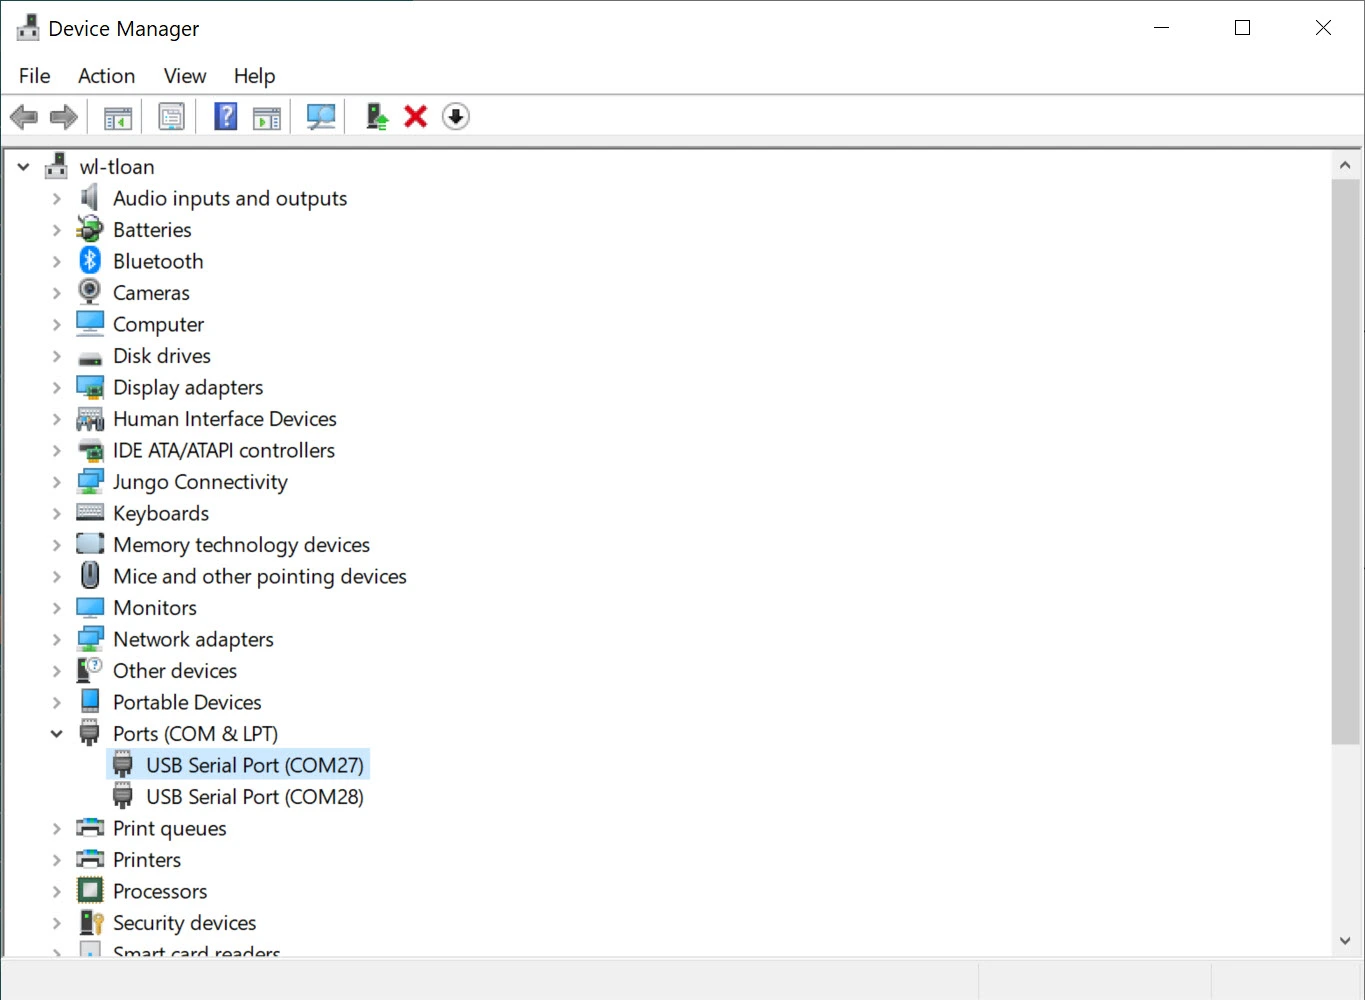Click red X Uninstall device icon
The image size is (1365, 1000).
416,117
